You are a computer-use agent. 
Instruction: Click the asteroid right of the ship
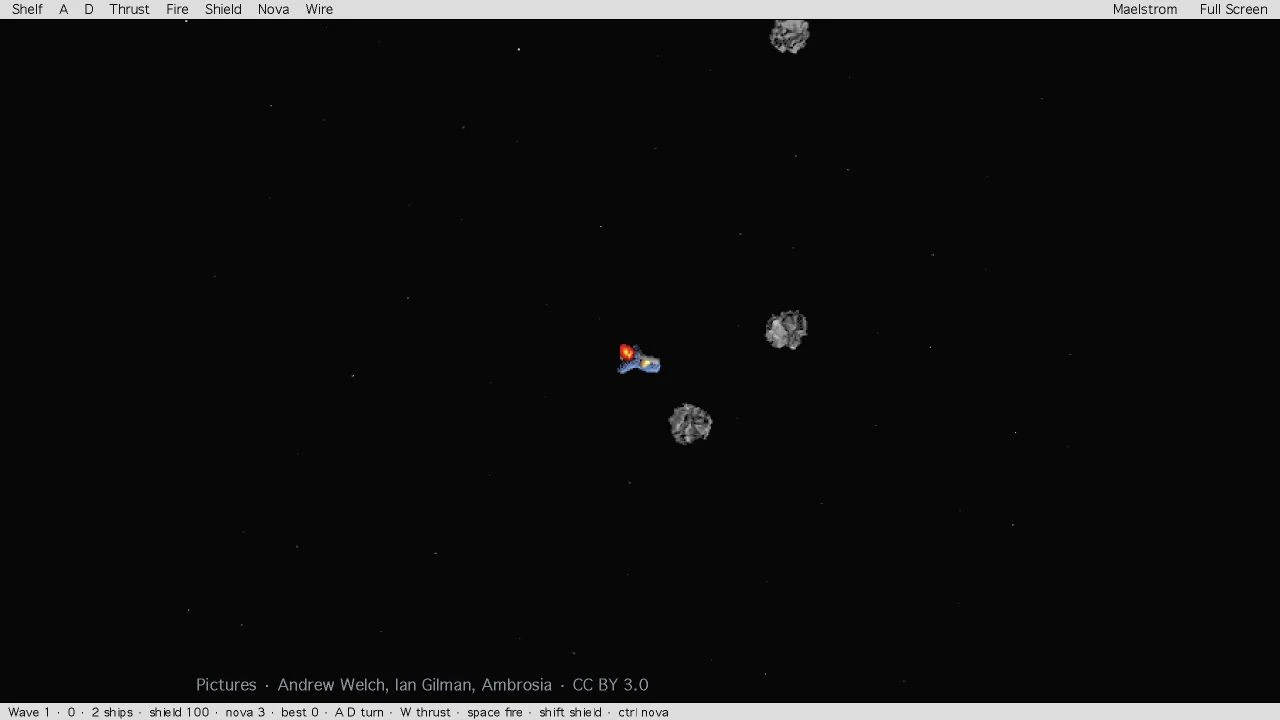pos(786,329)
